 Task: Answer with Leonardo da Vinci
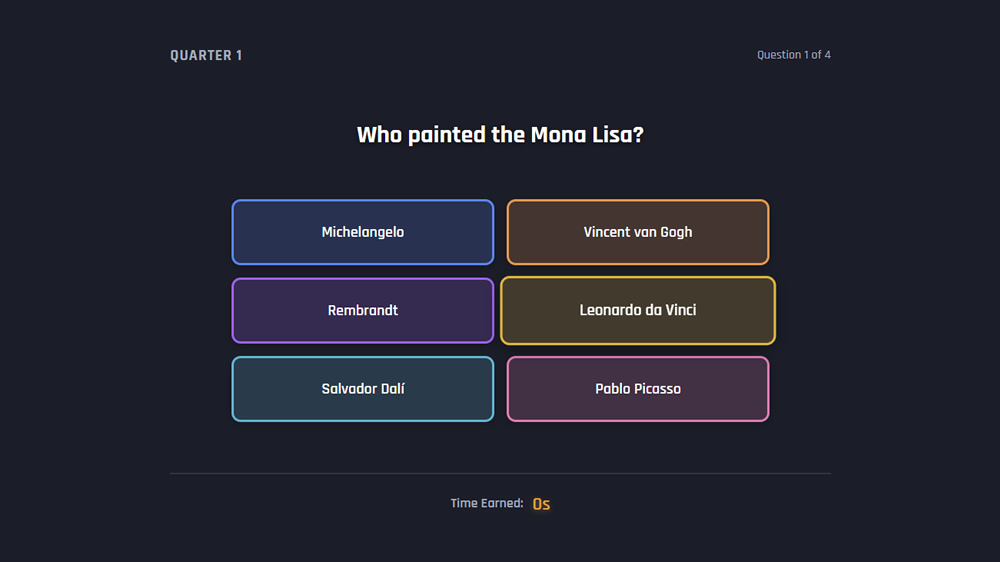637,310
